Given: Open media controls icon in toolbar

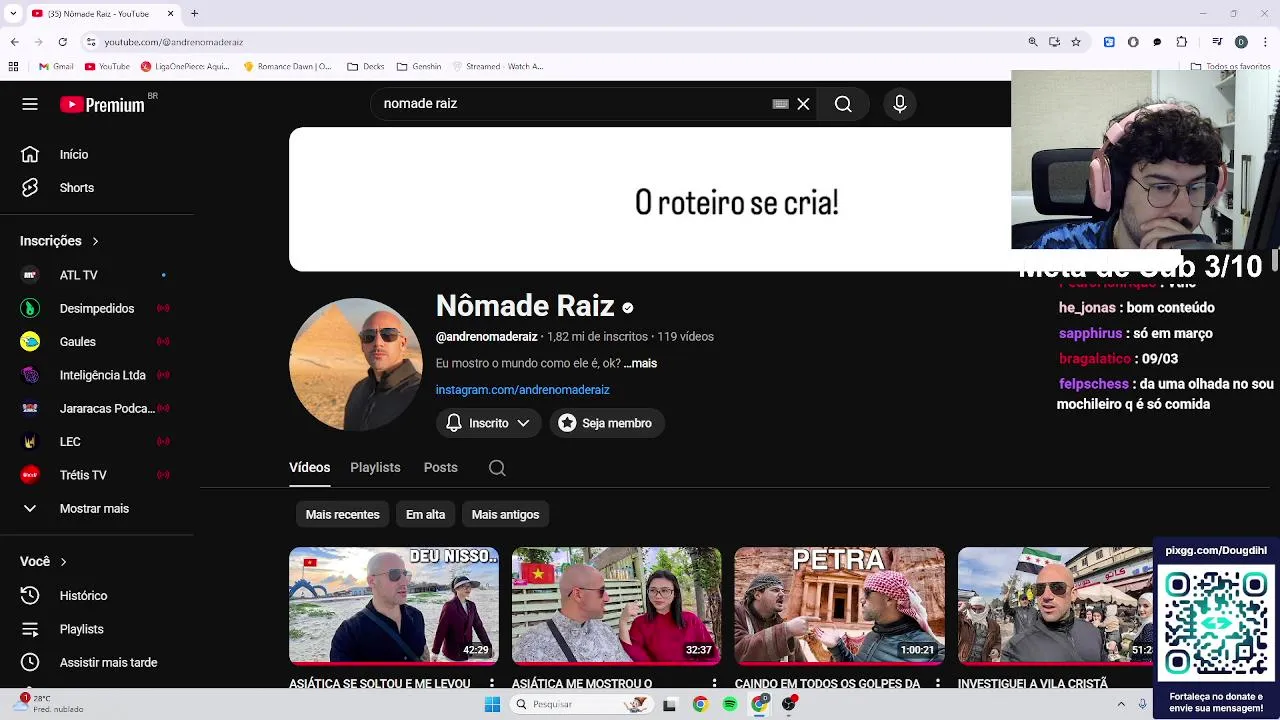Looking at the screenshot, I should click(1217, 42).
